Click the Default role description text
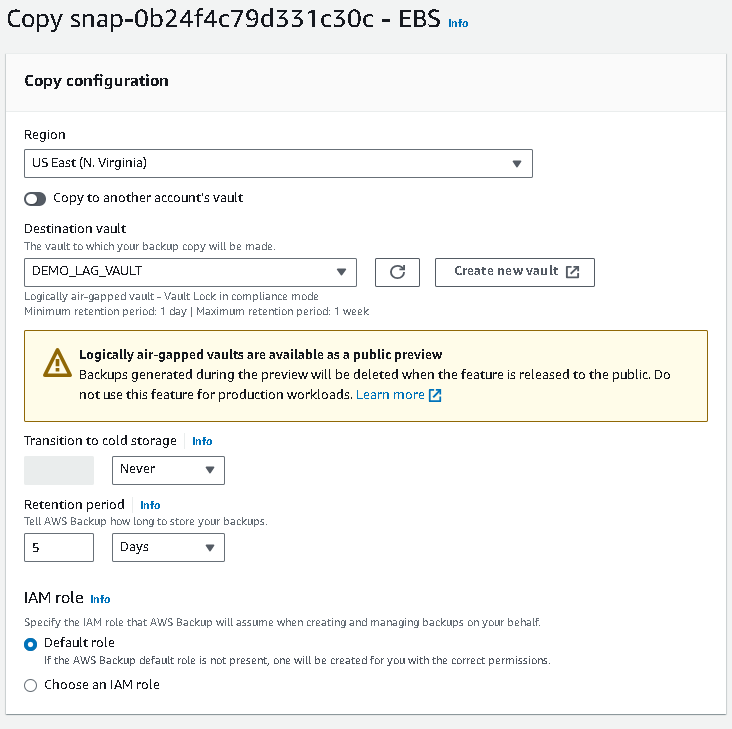This screenshot has width=732, height=729. 297,661
